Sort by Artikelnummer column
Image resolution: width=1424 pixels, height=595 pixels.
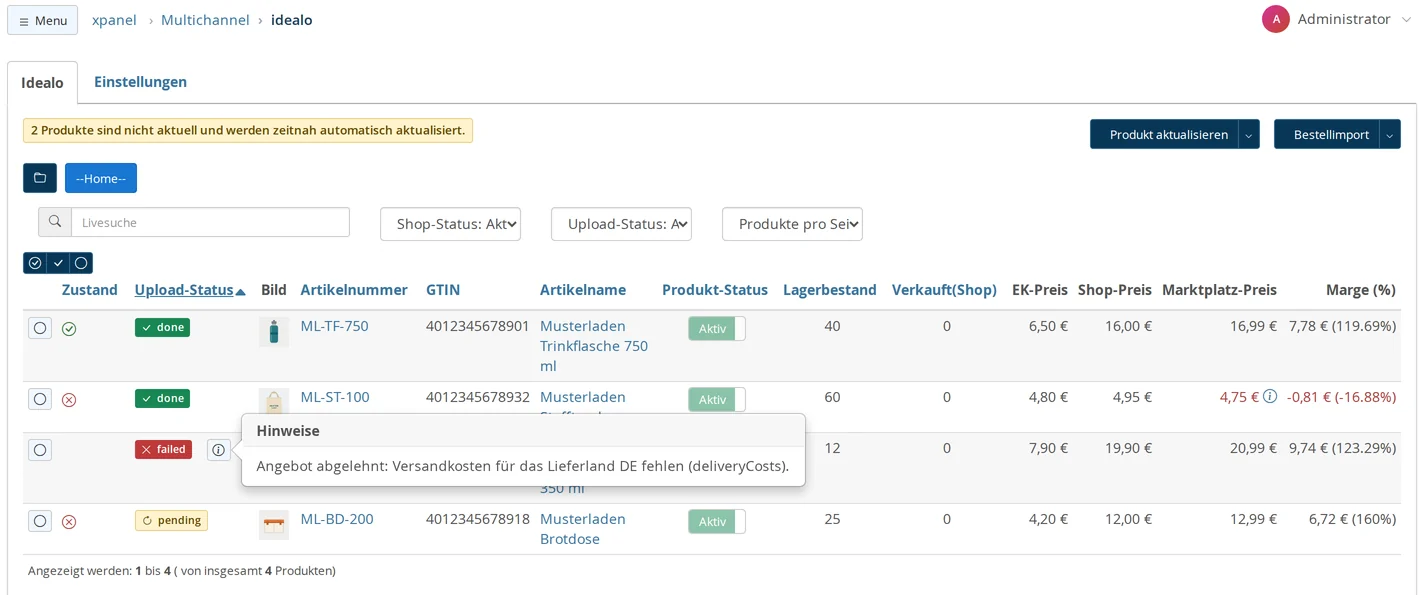[354, 290]
